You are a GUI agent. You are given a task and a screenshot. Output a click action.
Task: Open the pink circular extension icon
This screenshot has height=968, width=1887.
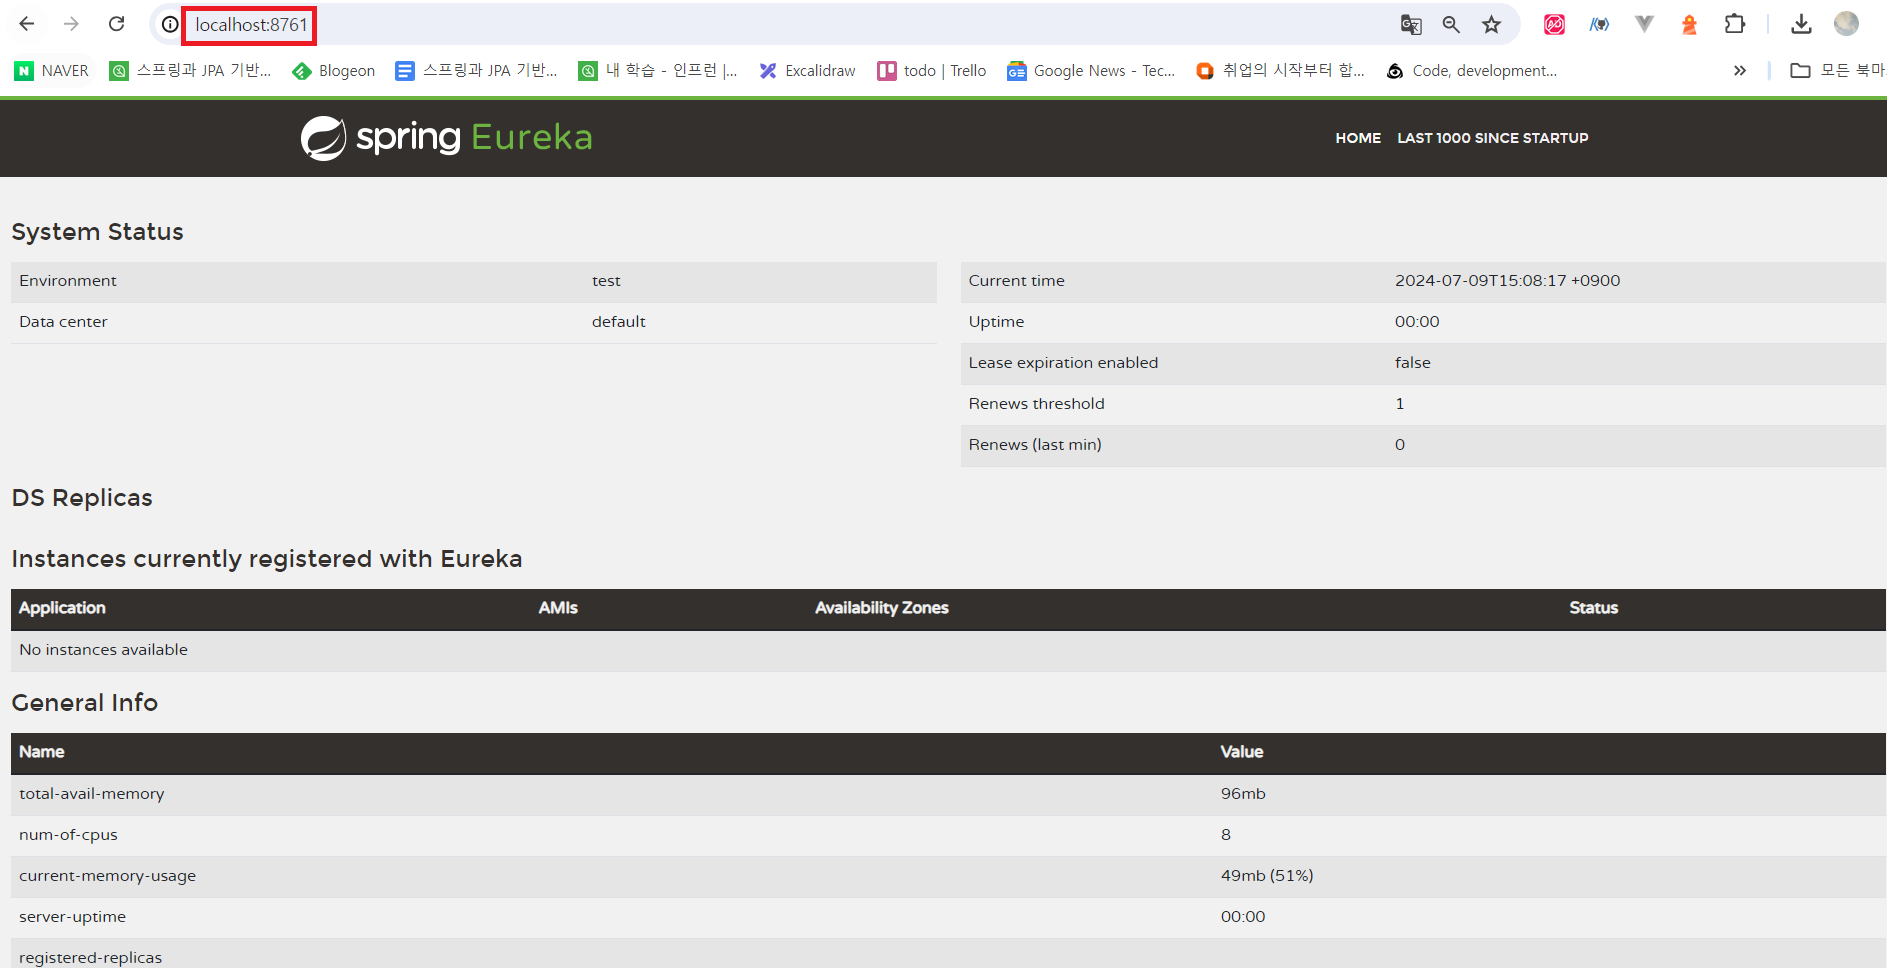[x=1554, y=25]
